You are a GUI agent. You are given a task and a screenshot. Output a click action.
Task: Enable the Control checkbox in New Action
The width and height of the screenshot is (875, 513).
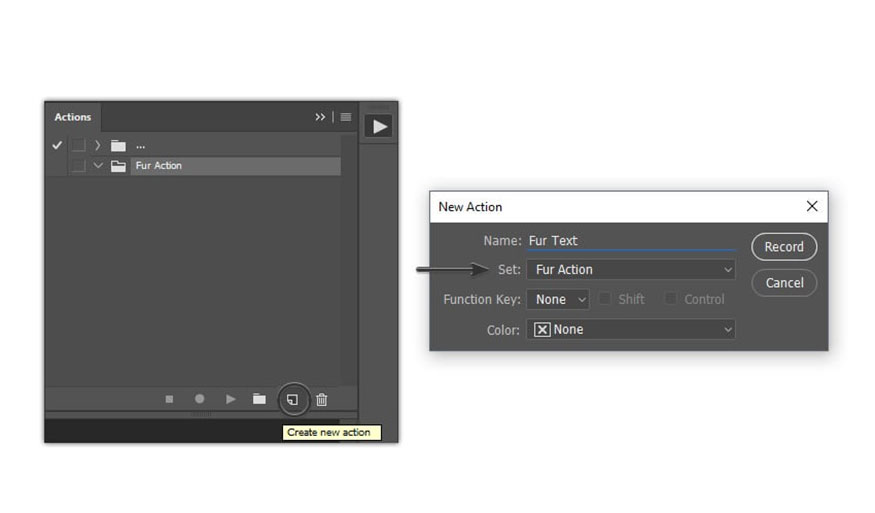pyautogui.click(x=671, y=299)
